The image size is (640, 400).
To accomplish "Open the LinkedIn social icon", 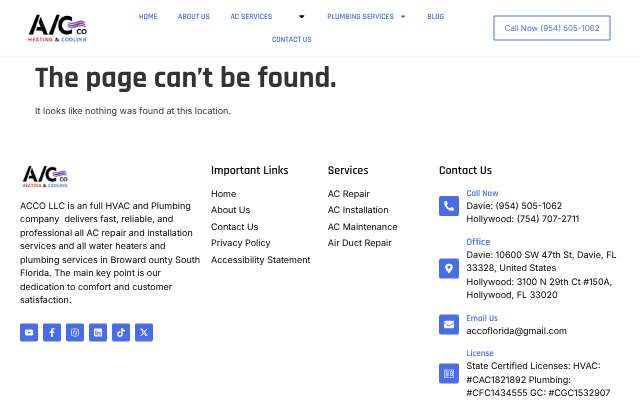I will tap(98, 332).
